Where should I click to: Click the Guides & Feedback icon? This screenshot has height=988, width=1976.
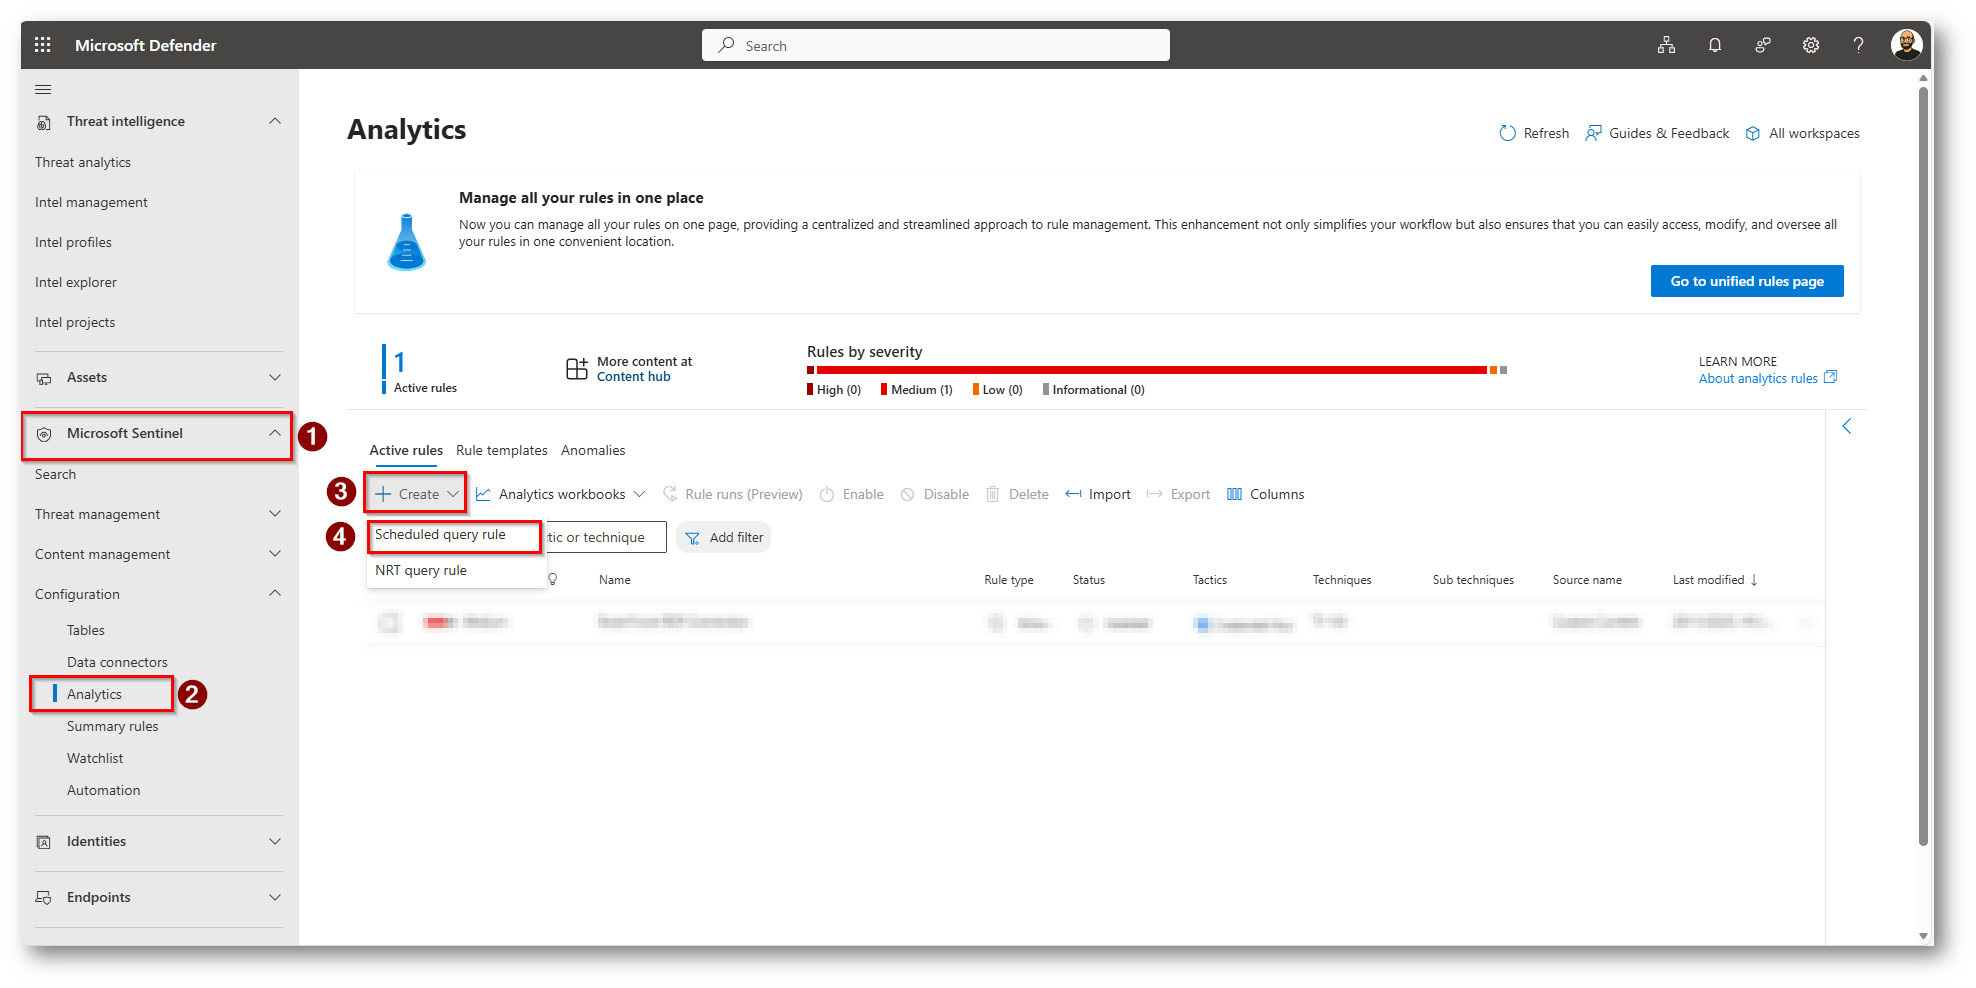tap(1594, 133)
